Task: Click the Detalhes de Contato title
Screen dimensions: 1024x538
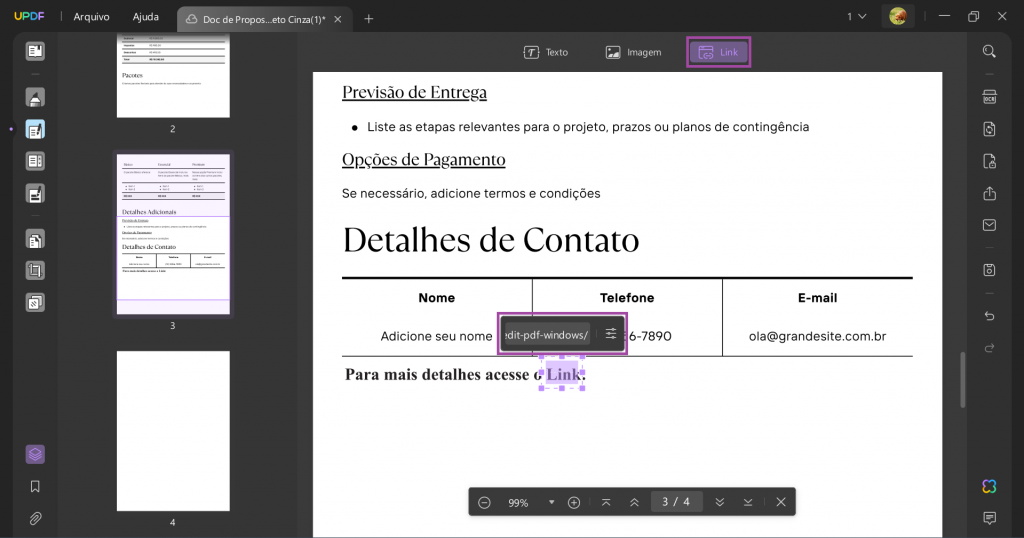Action: (x=490, y=240)
